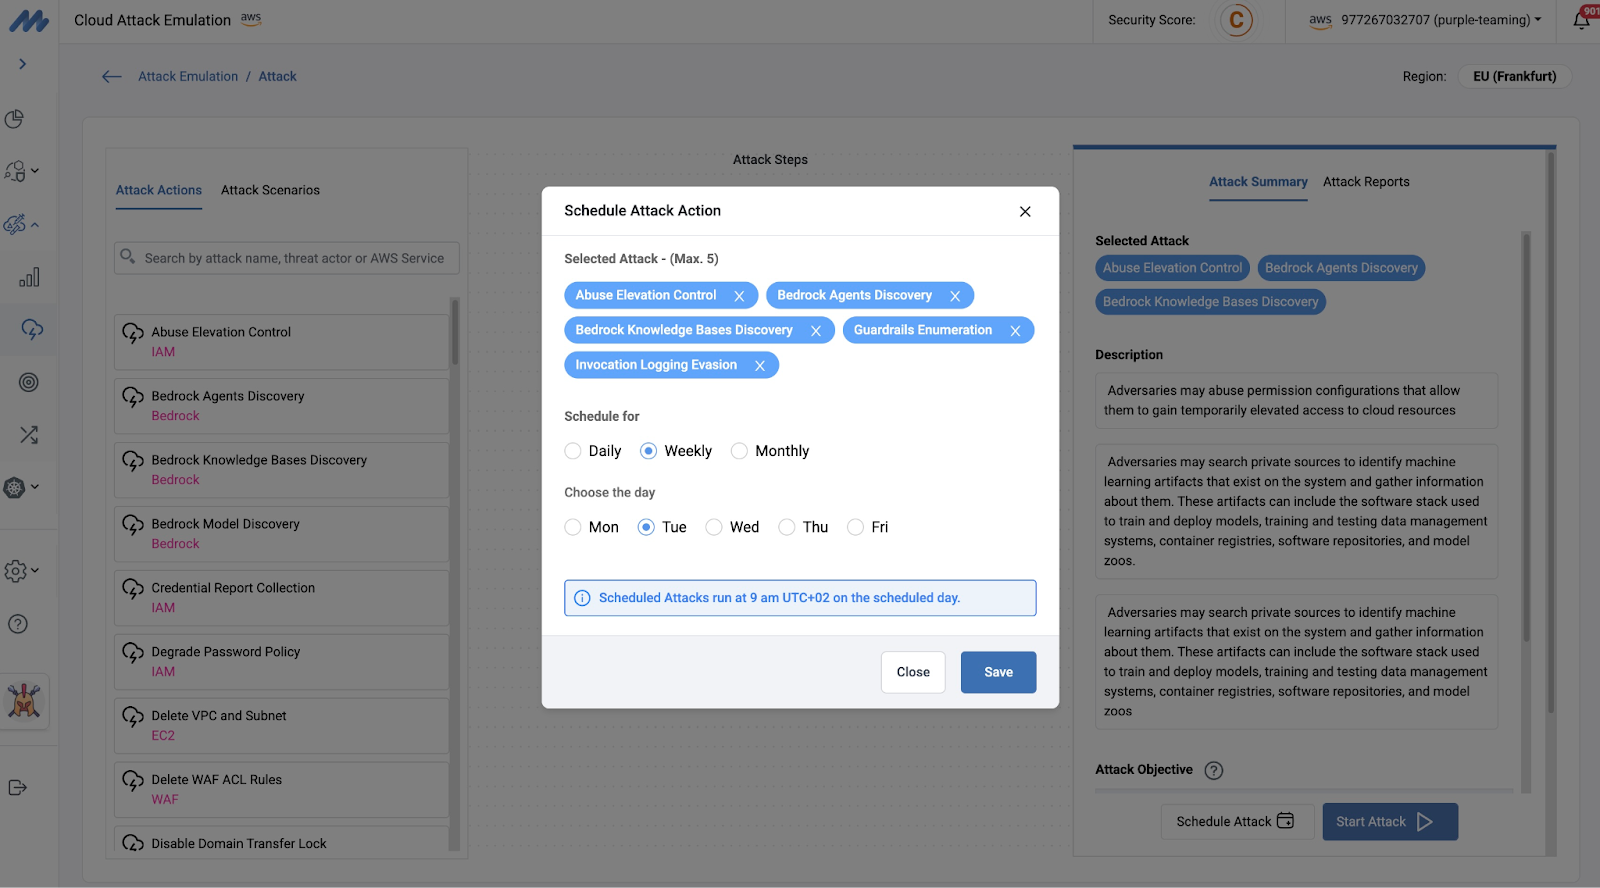Switch to the Attack Summary tab
The height and width of the screenshot is (888, 1600).
coord(1258,182)
